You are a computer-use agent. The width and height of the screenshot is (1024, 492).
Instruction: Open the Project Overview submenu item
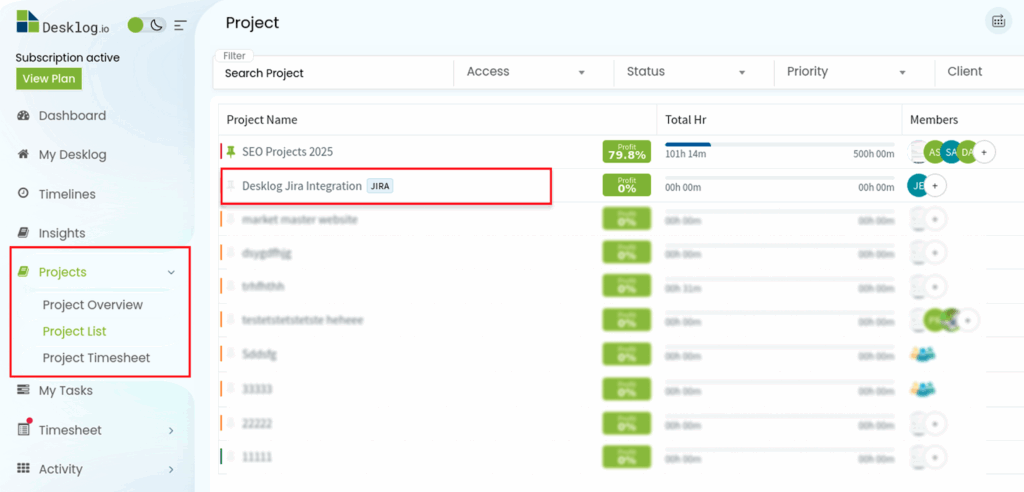click(x=92, y=305)
